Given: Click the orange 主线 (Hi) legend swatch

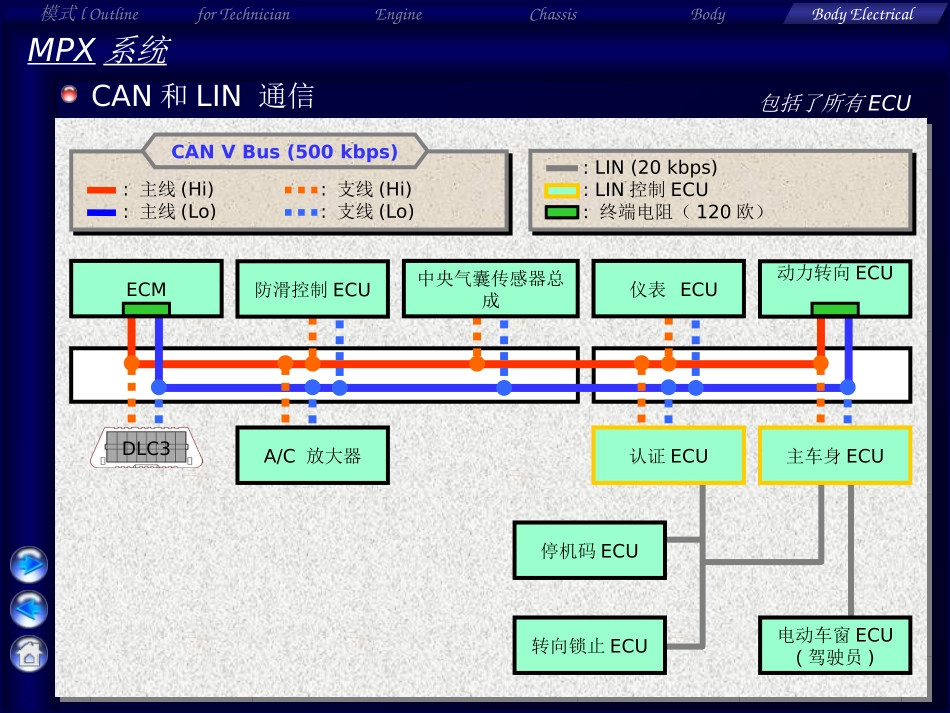Looking at the screenshot, I should [102, 189].
